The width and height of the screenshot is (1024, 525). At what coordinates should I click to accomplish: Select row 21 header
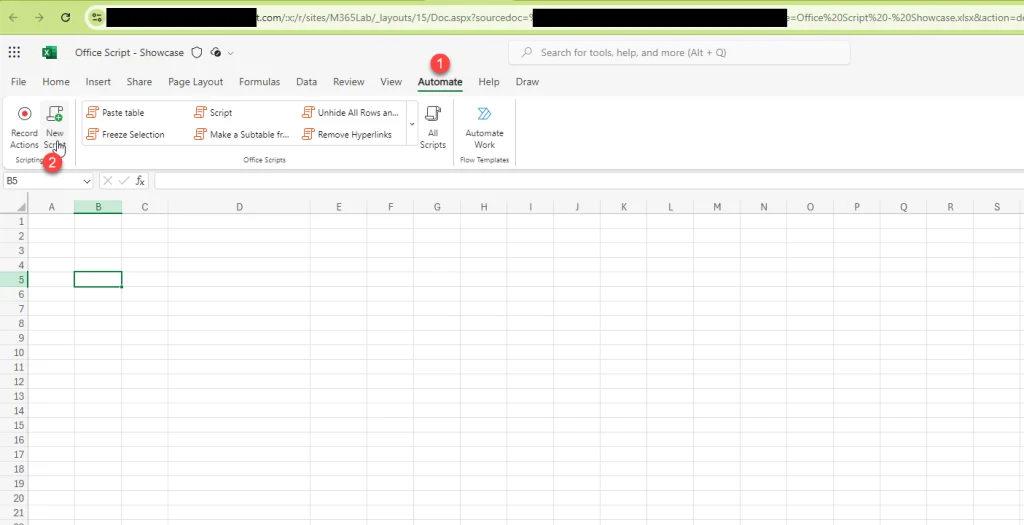click(x=14, y=513)
